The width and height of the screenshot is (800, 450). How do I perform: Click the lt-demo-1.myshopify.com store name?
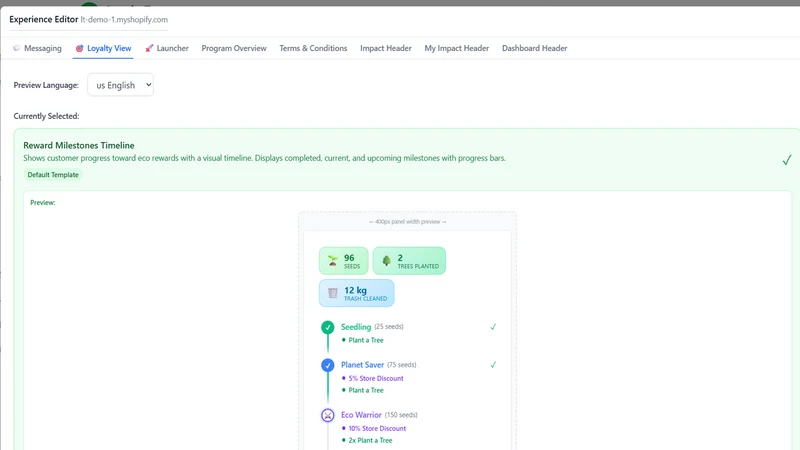[x=124, y=19]
